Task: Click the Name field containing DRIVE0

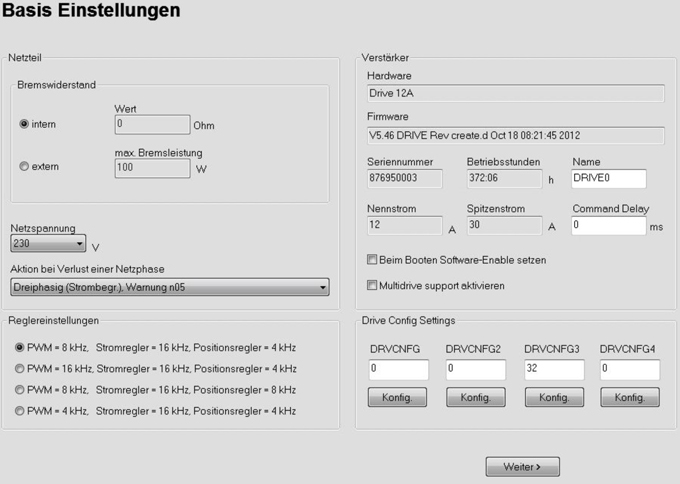Action: coord(608,179)
